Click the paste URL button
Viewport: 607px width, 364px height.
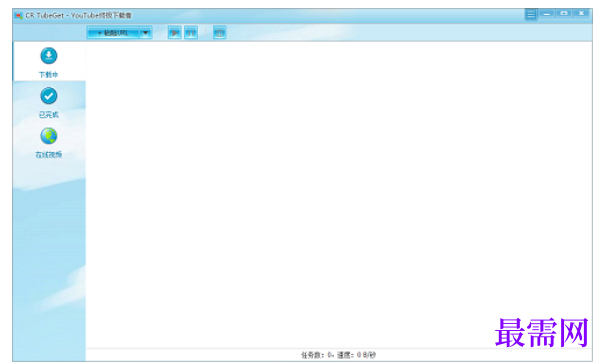click(x=113, y=33)
